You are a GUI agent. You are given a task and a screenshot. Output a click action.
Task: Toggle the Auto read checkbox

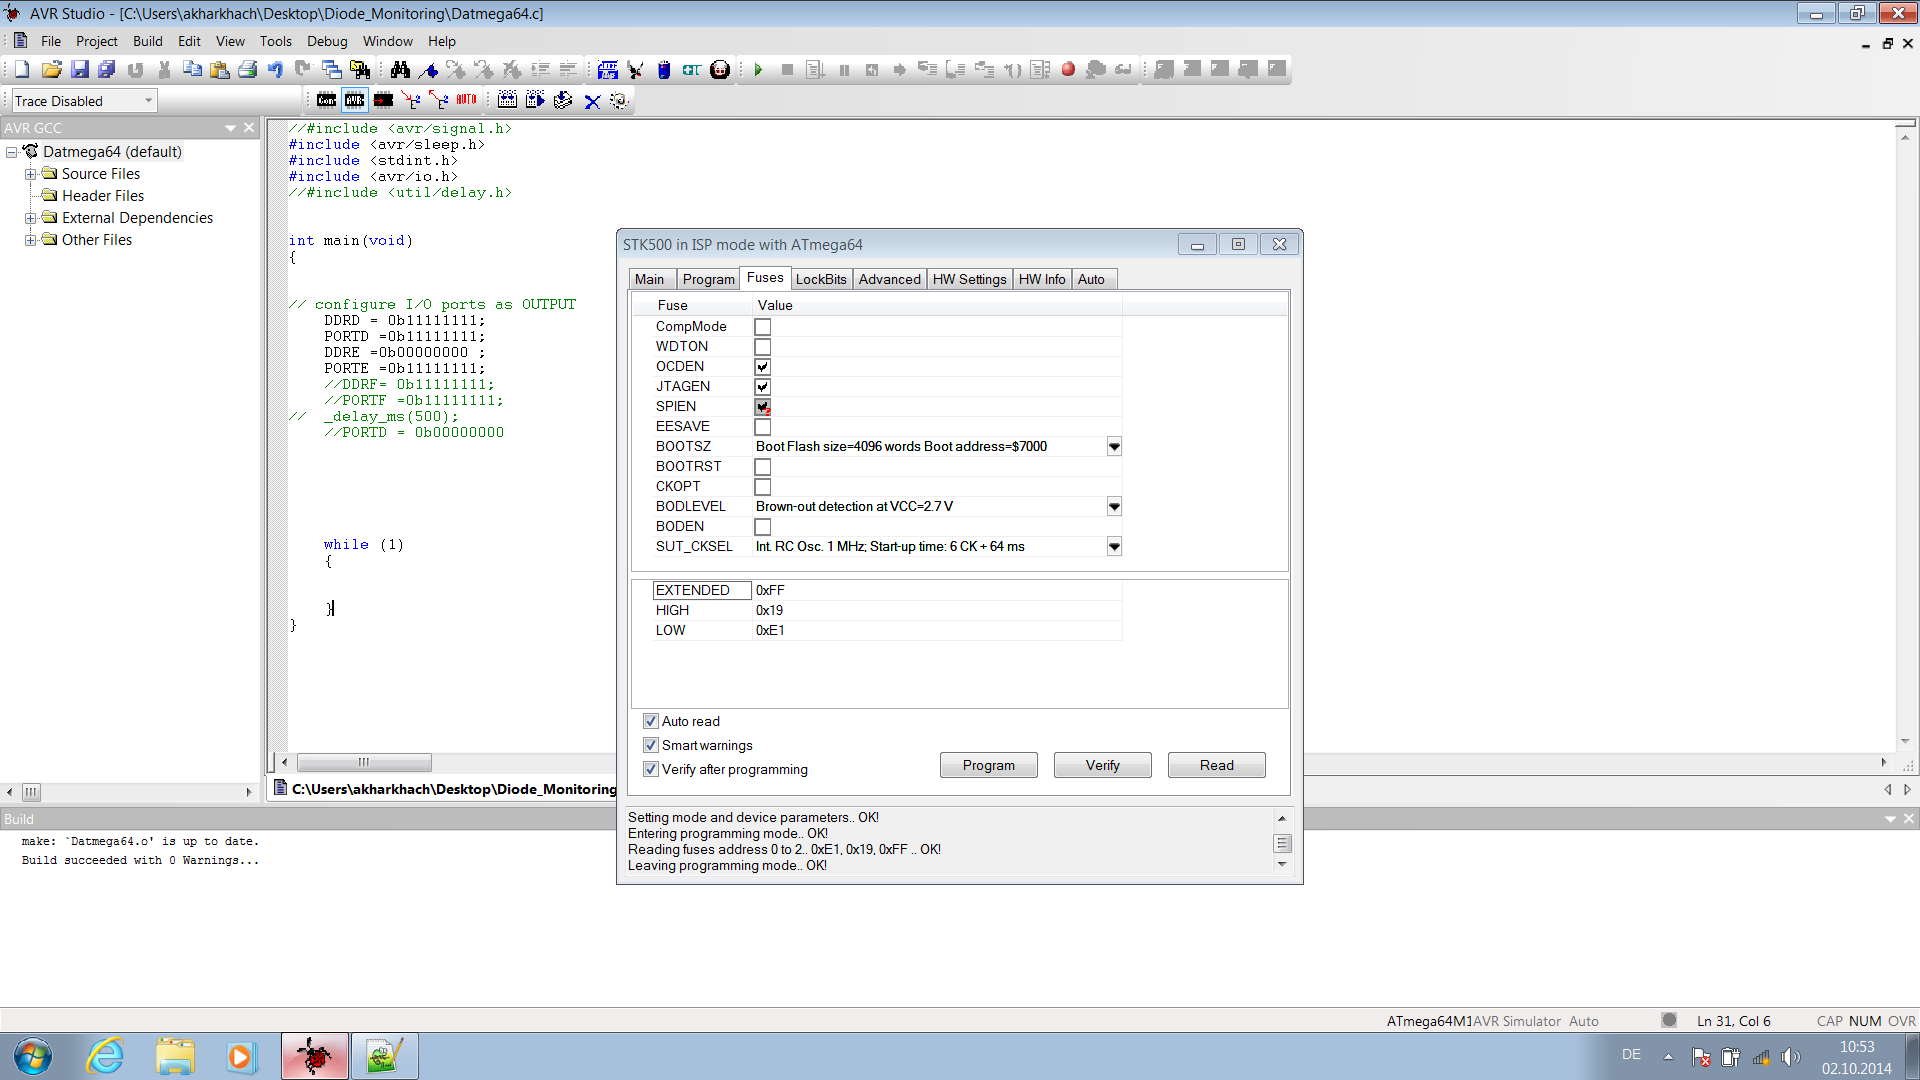[651, 721]
